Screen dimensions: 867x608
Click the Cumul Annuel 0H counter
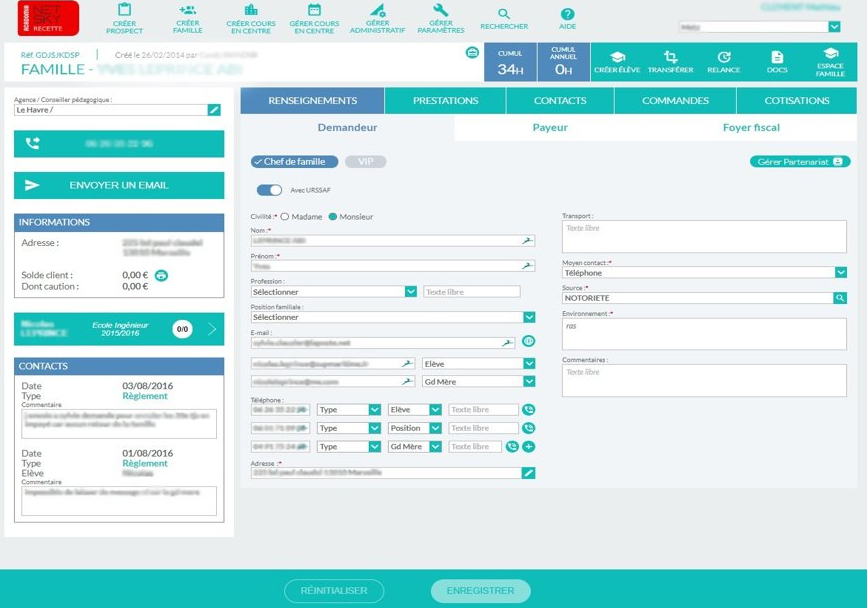[563, 62]
